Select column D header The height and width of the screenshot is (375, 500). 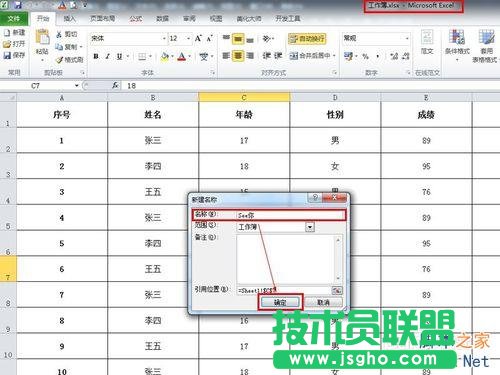(x=335, y=97)
